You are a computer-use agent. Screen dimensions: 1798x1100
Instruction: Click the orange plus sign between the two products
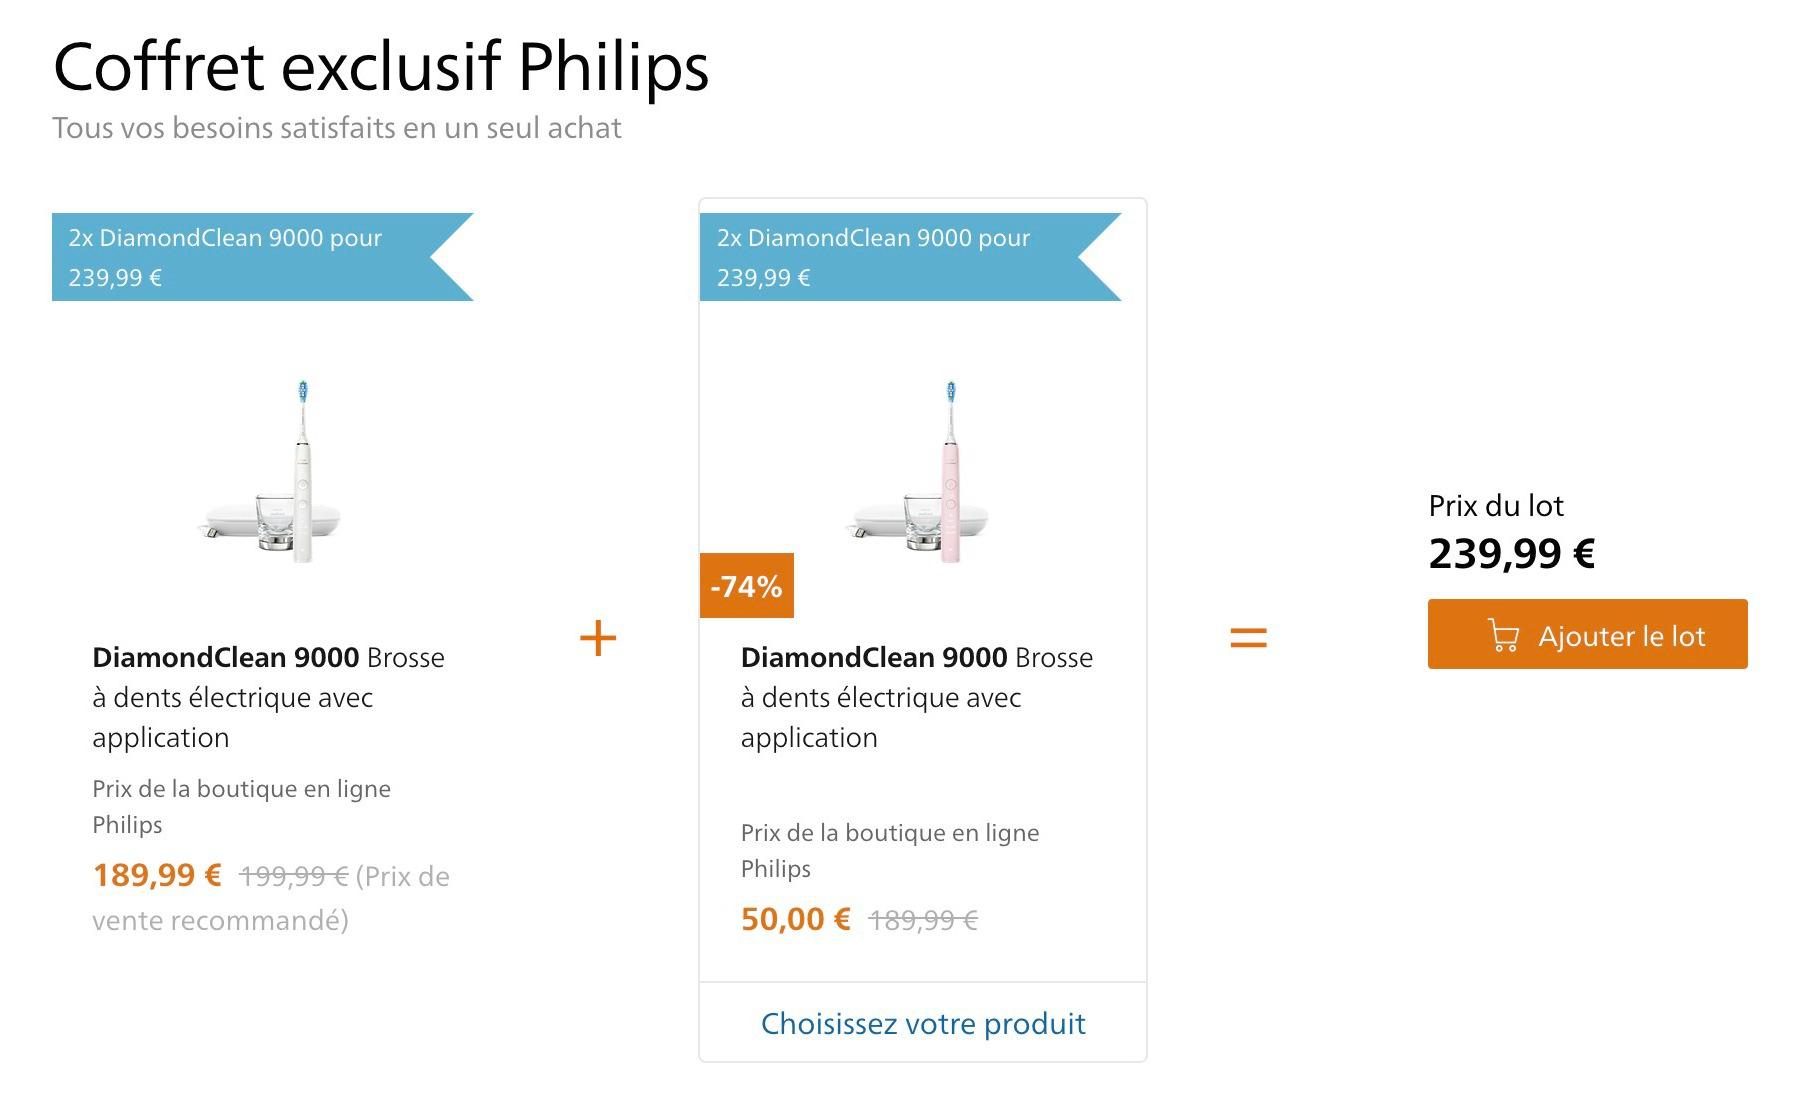pyautogui.click(x=598, y=638)
